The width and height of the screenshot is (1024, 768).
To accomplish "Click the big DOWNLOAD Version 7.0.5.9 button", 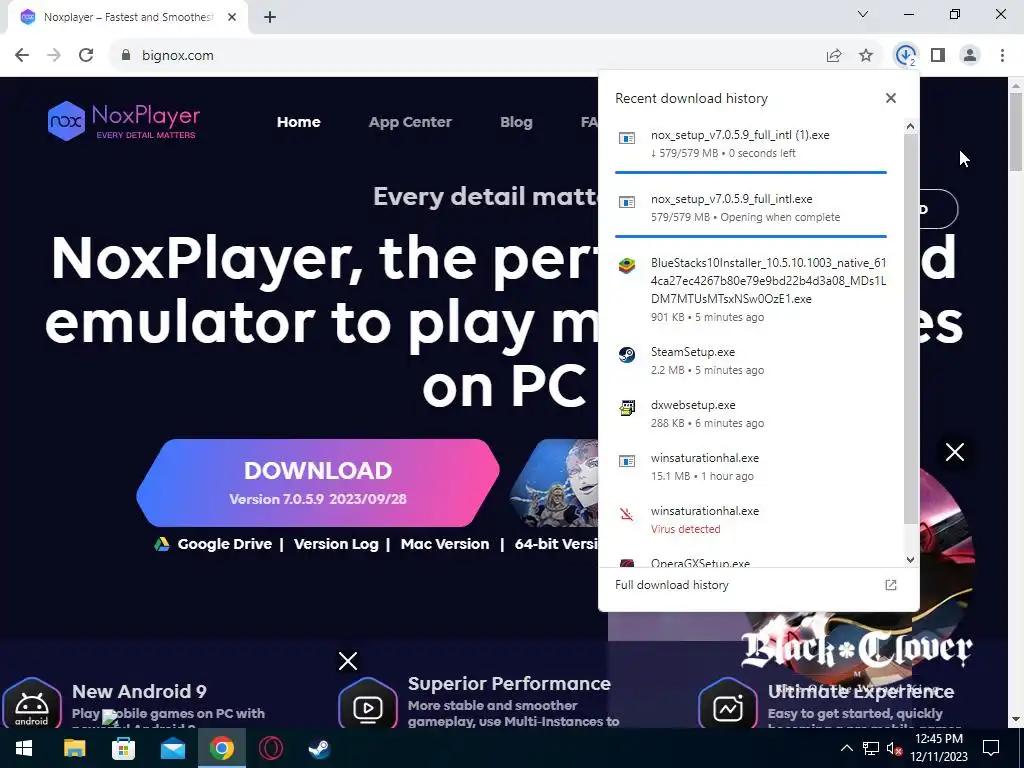I will pyautogui.click(x=318, y=483).
